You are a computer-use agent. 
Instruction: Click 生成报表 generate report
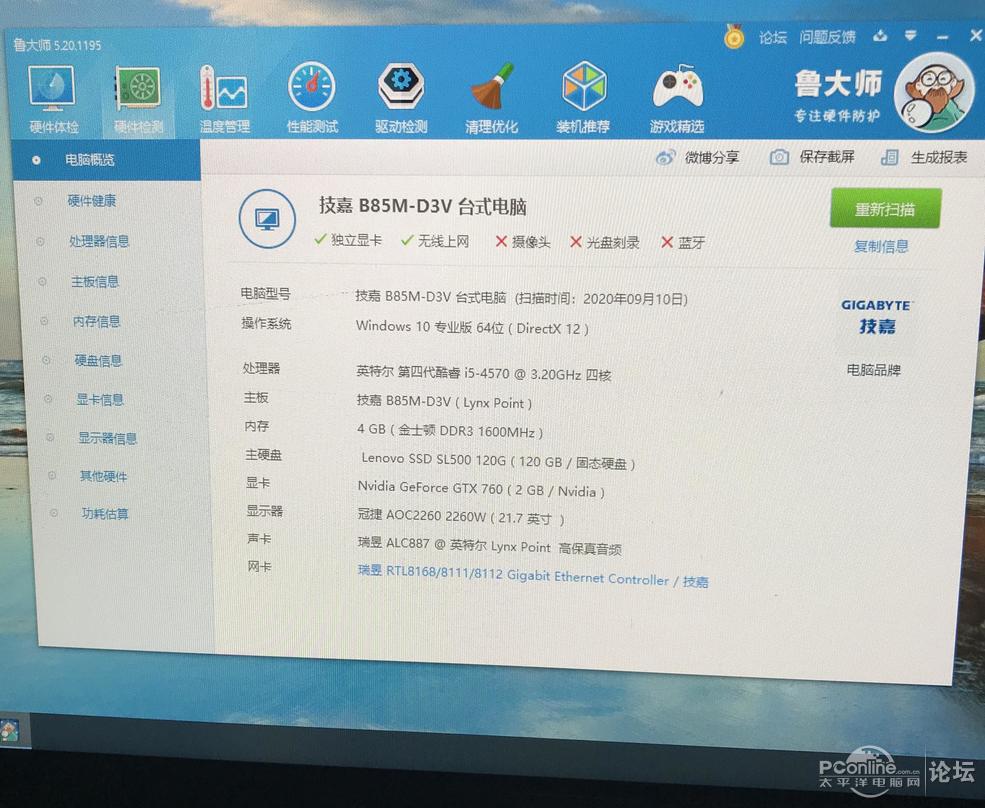(x=924, y=157)
